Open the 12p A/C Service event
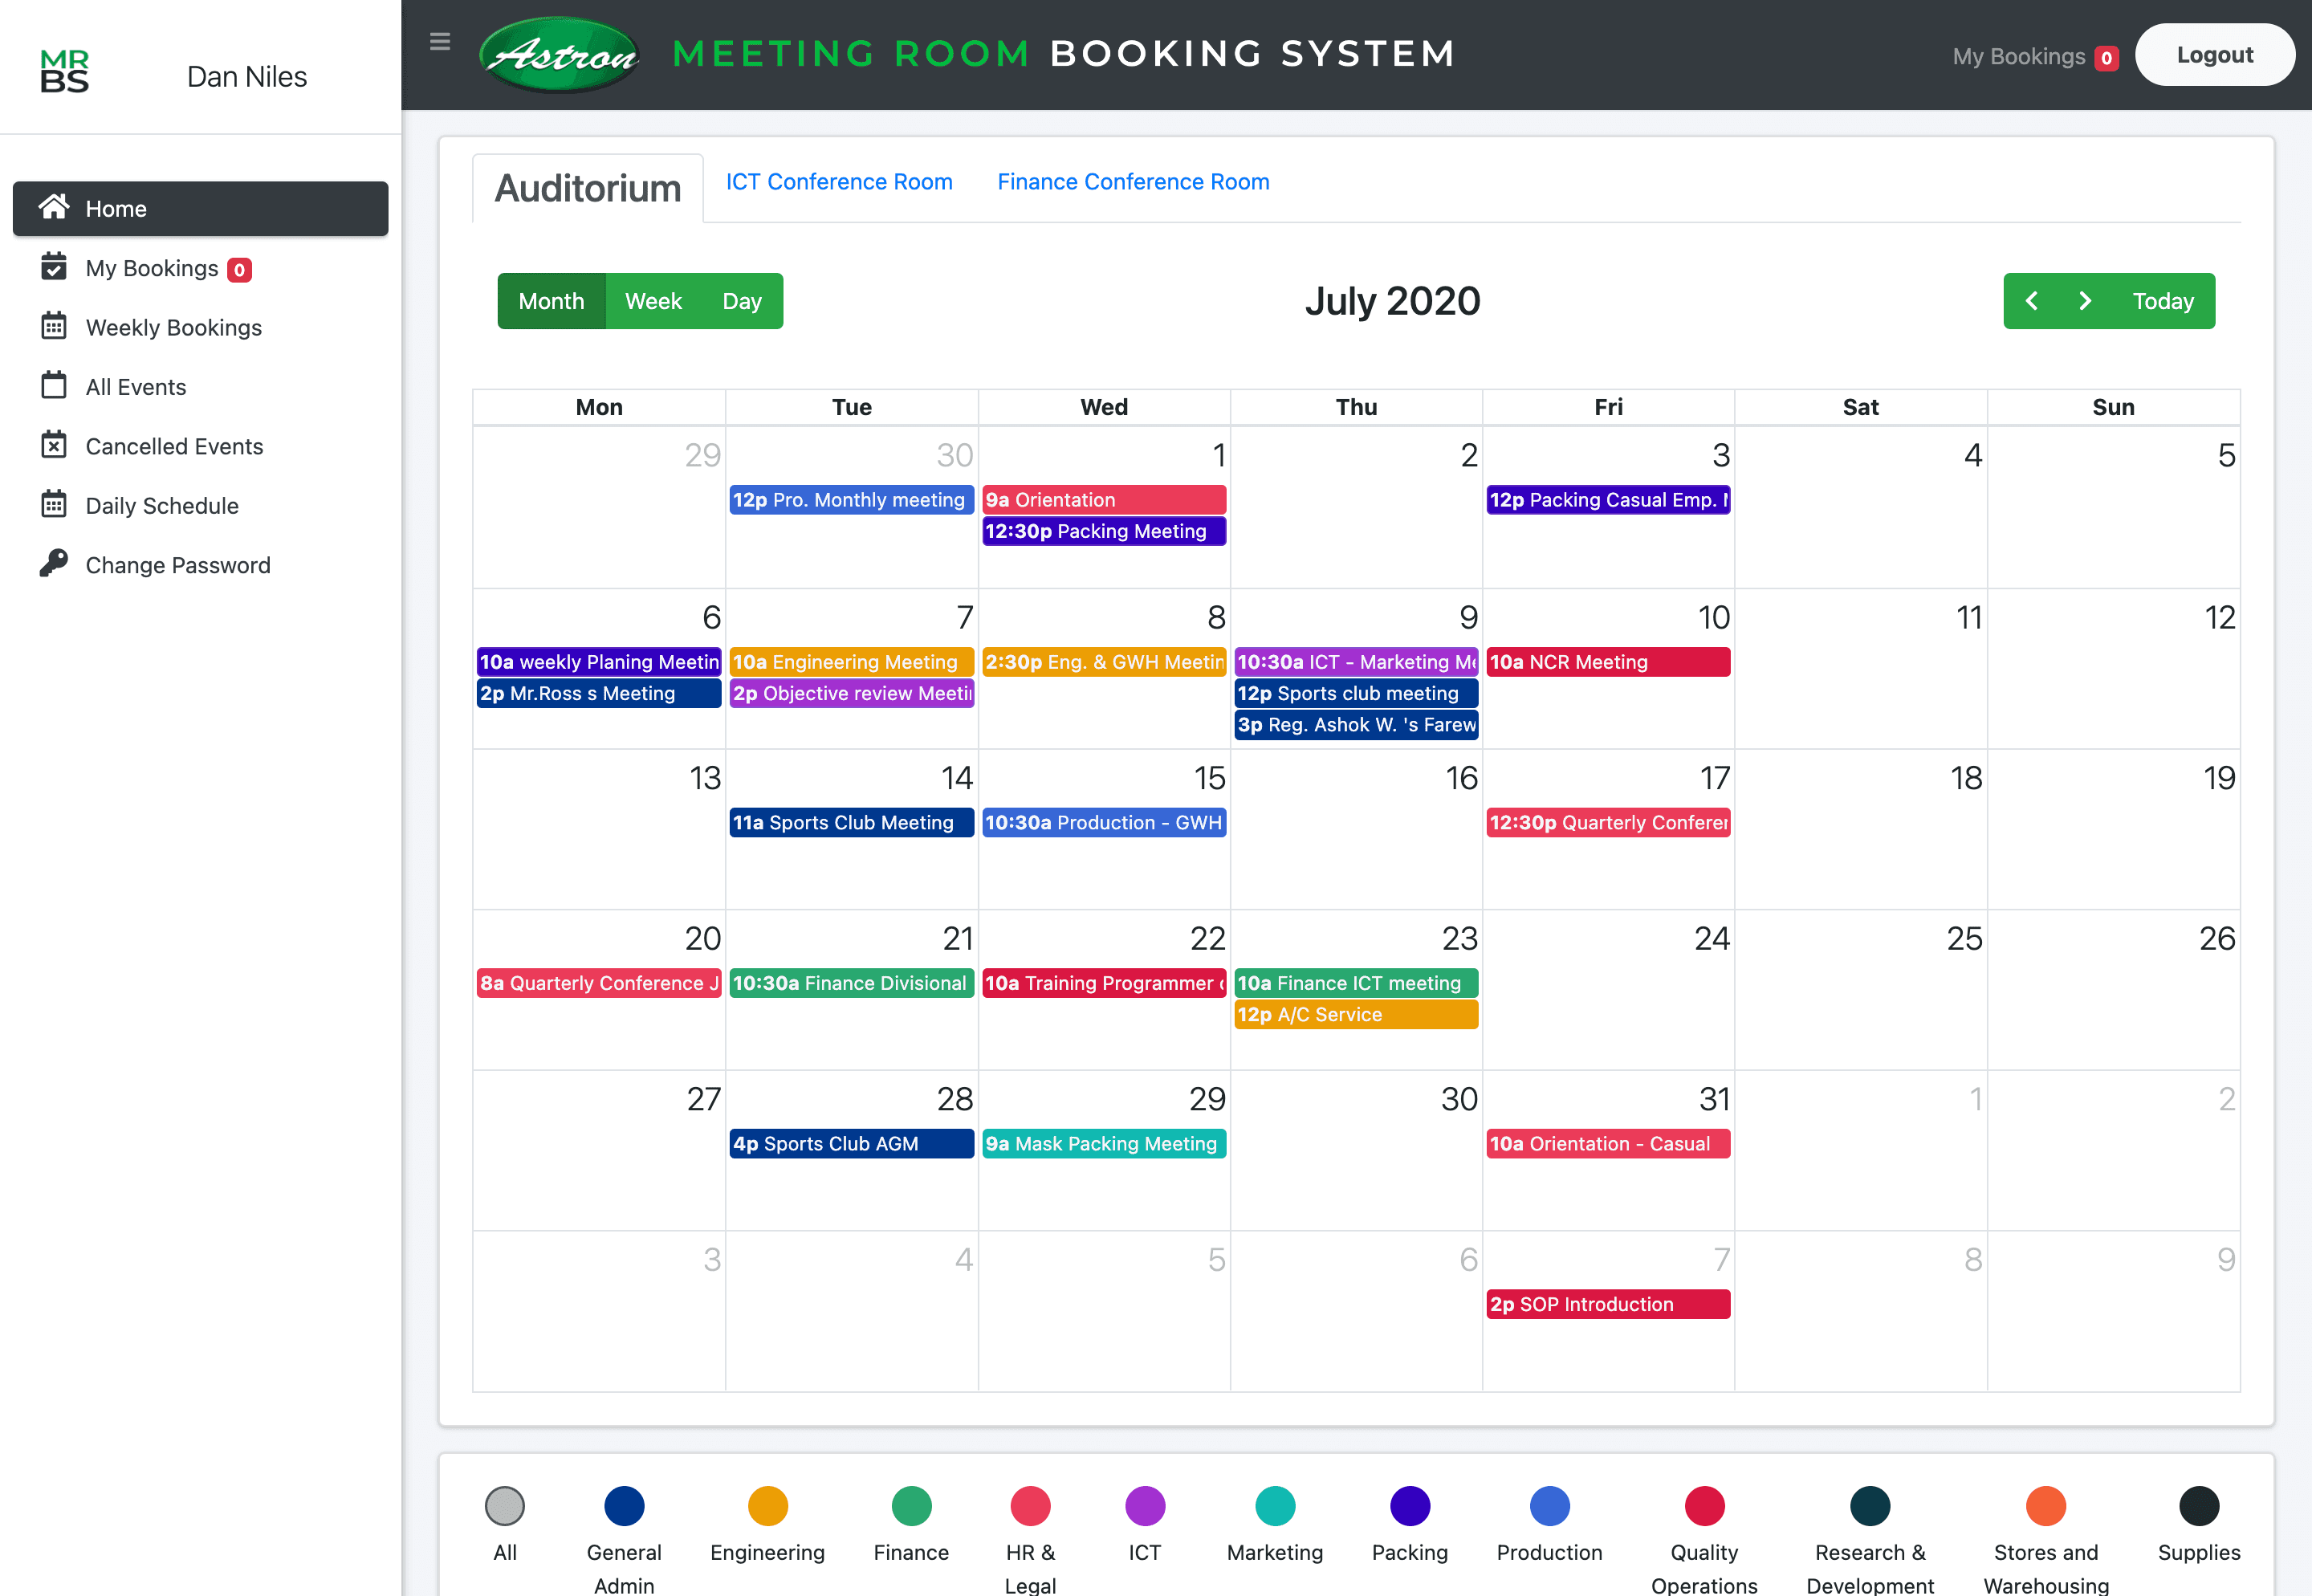The height and width of the screenshot is (1596, 2312). [1355, 1015]
